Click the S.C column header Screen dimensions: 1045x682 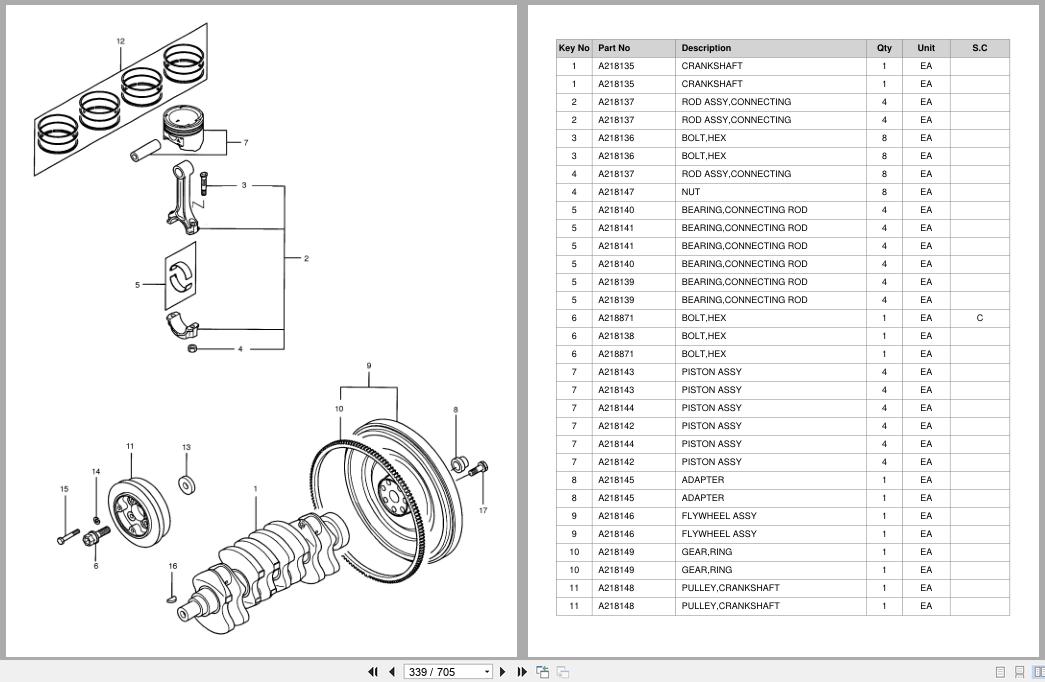(980, 48)
